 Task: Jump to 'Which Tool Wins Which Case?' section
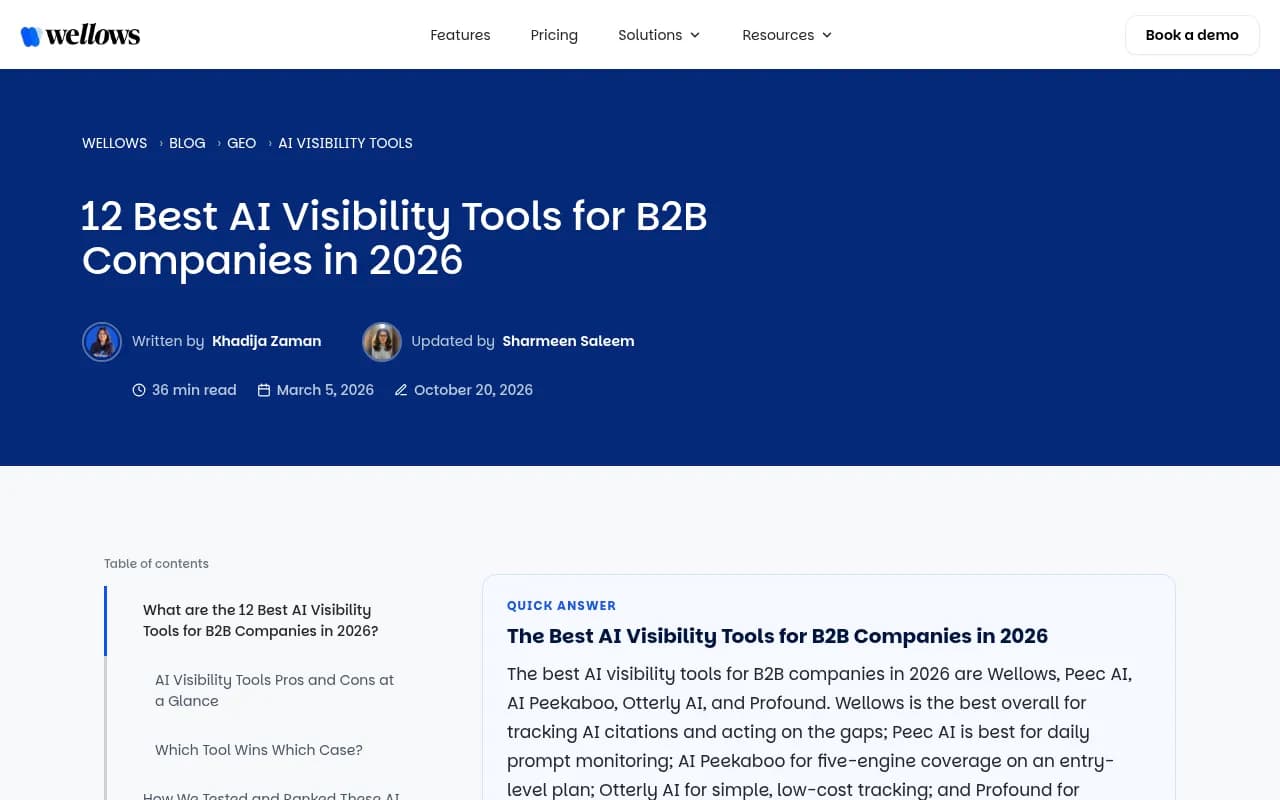pos(259,750)
